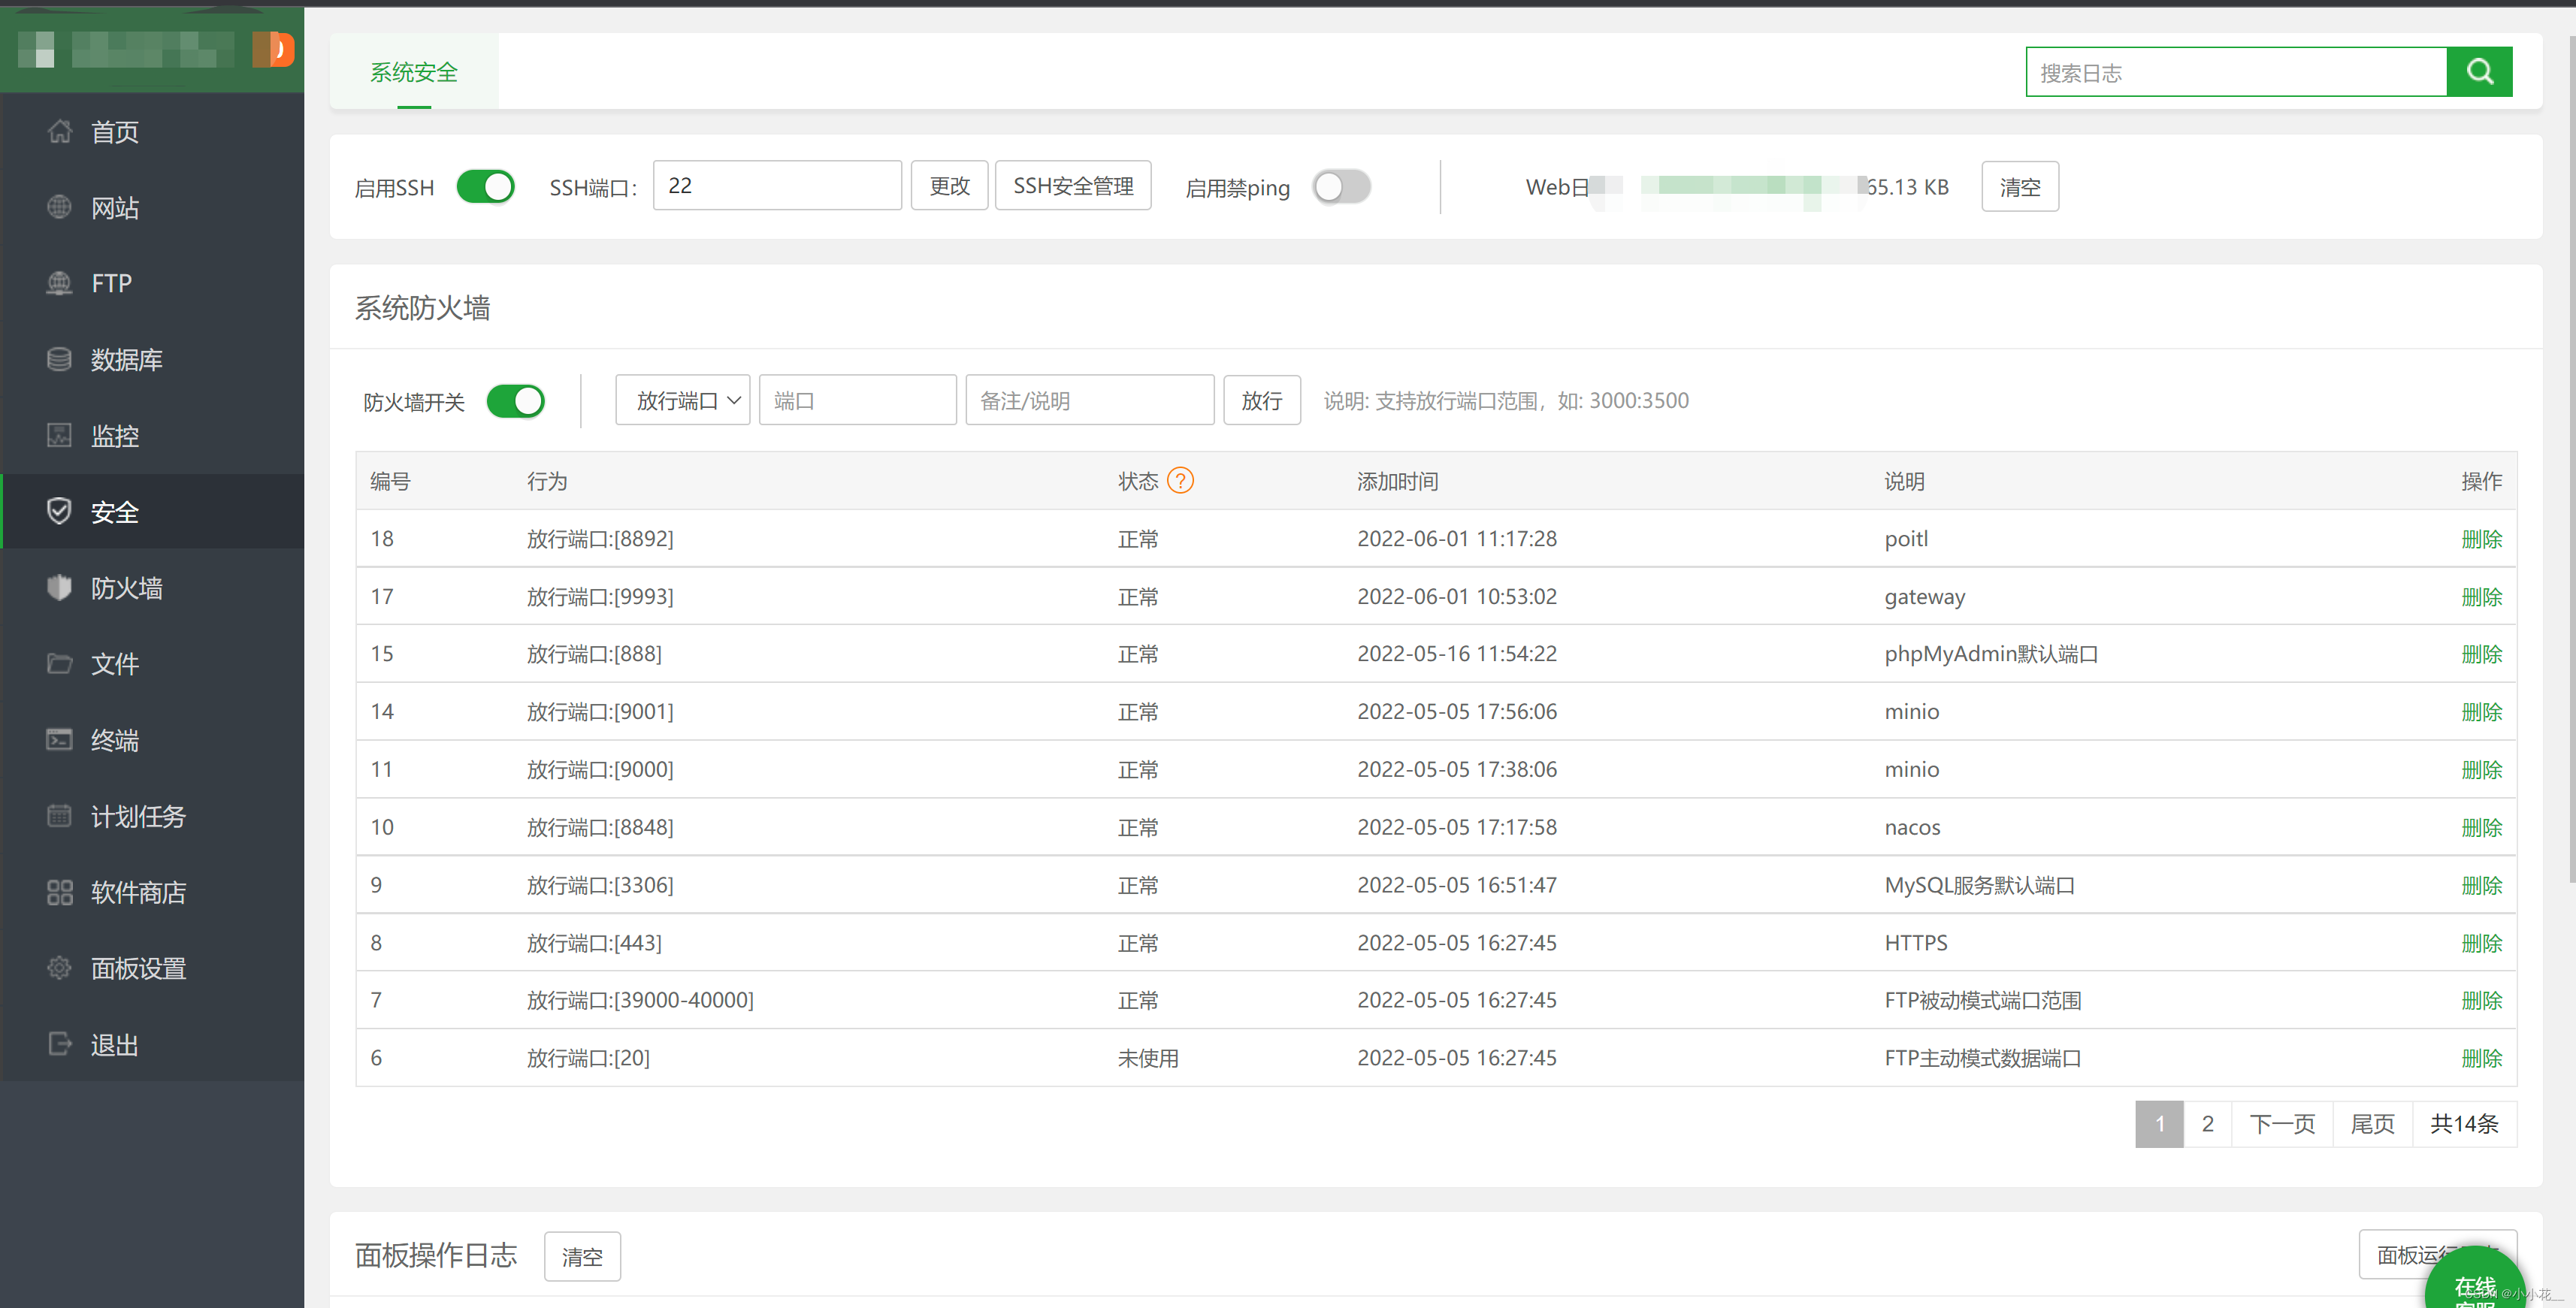The height and width of the screenshot is (1308, 2576).
Task: Click the status column question mark icon
Action: click(x=1180, y=481)
